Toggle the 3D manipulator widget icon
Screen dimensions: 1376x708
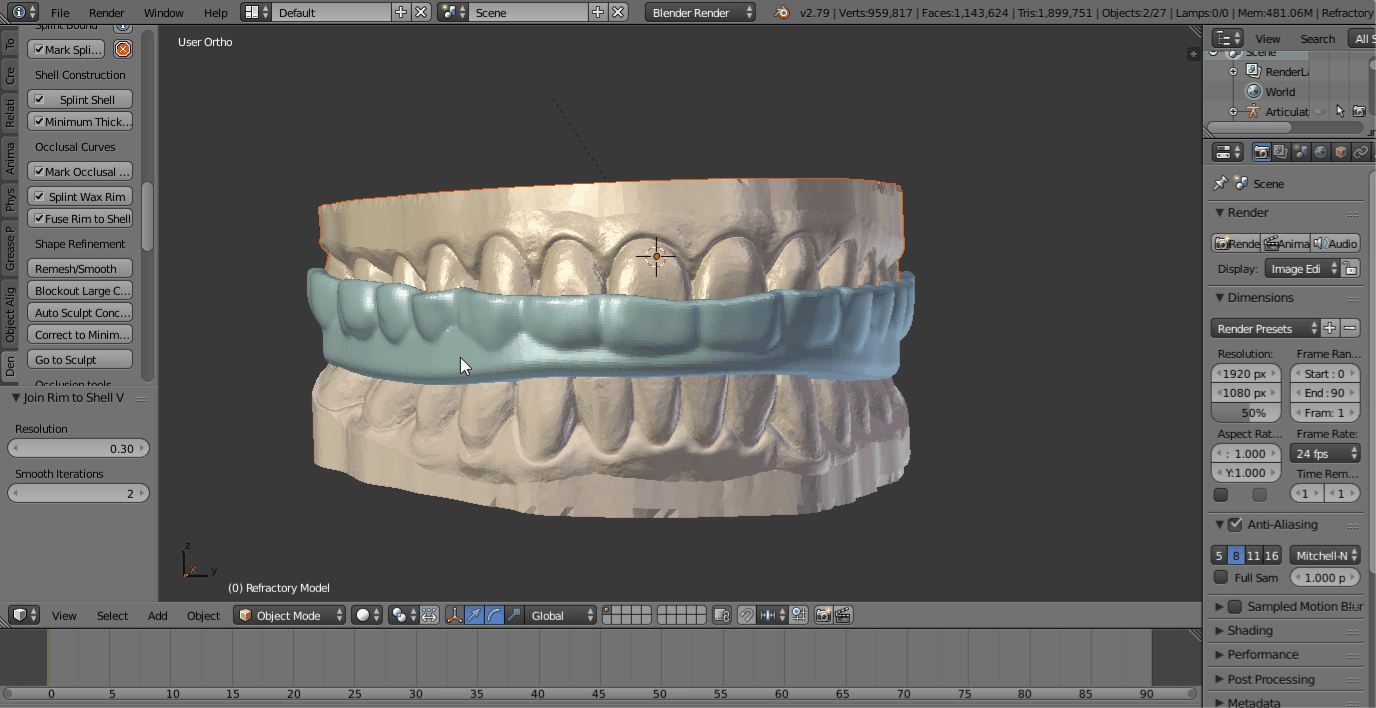(454, 615)
